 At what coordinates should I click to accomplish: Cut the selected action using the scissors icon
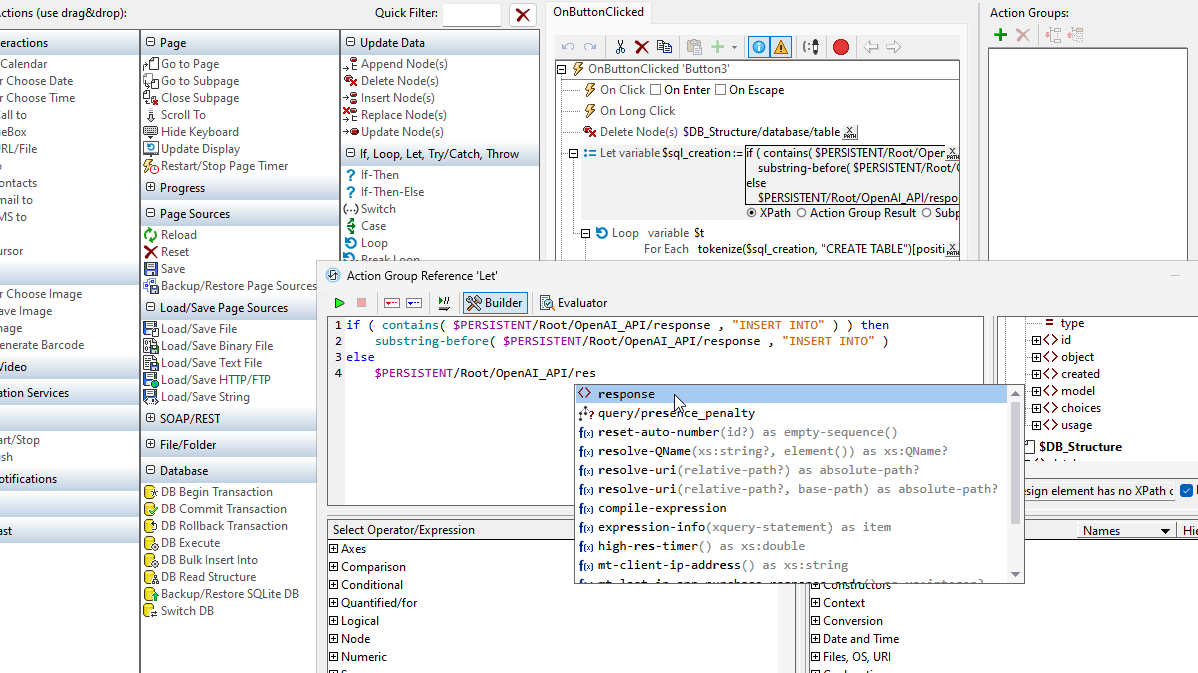pyautogui.click(x=622, y=46)
